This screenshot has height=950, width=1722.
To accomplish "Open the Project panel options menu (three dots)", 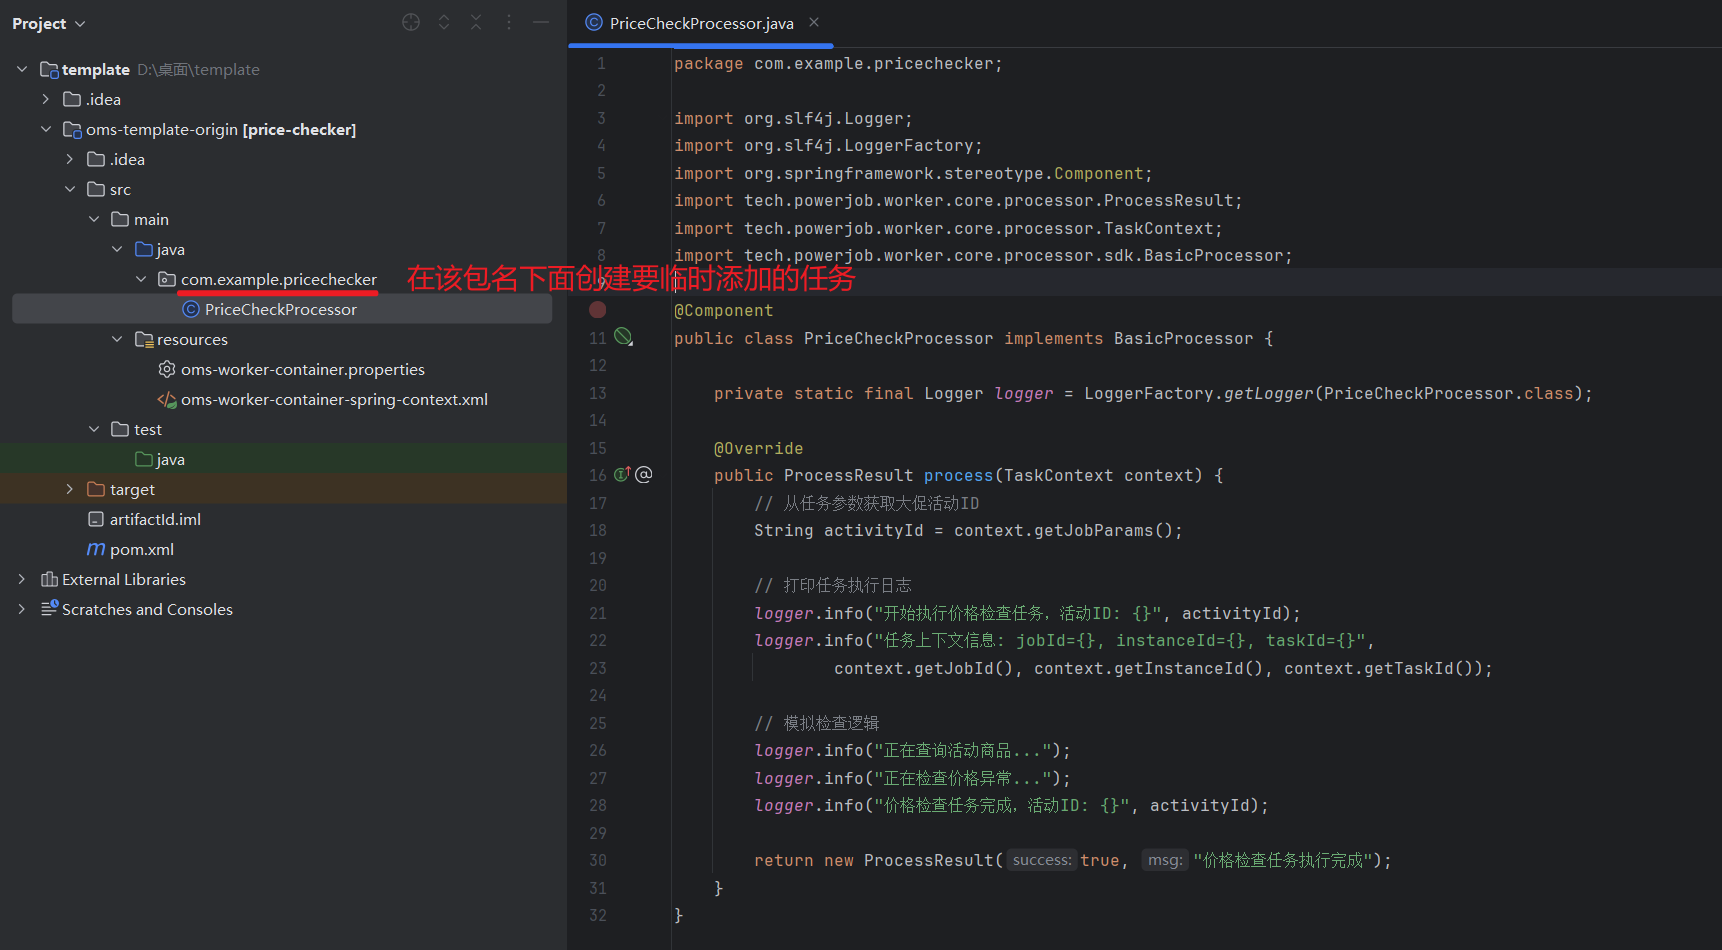I will click(x=509, y=22).
